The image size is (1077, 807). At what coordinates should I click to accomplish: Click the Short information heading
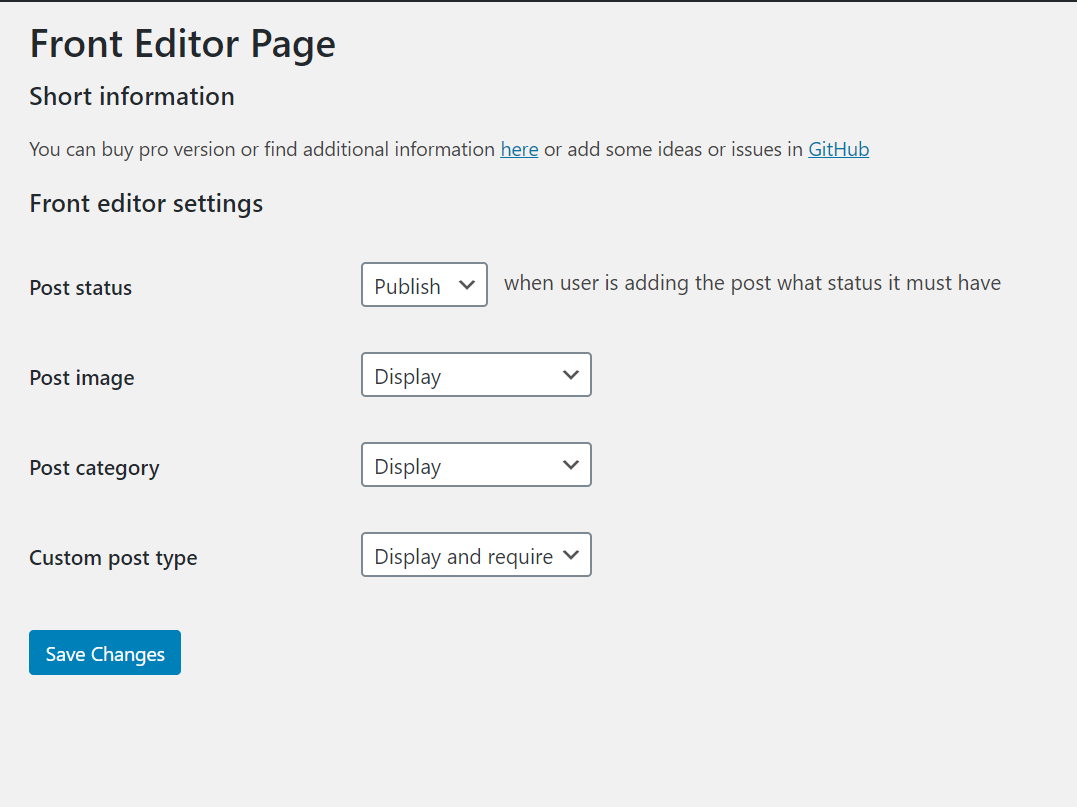[131, 96]
